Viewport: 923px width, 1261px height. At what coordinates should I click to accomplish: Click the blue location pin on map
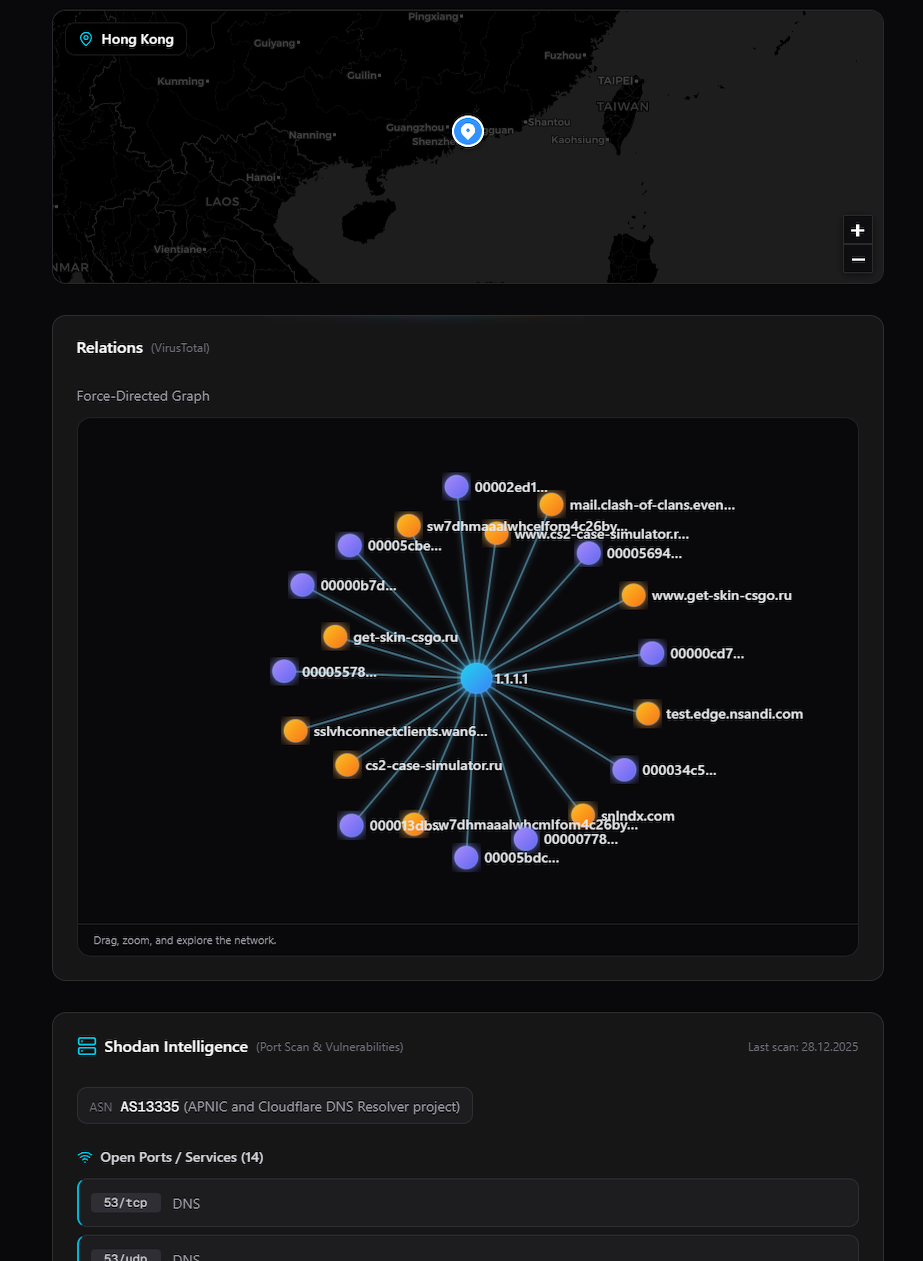click(x=468, y=131)
